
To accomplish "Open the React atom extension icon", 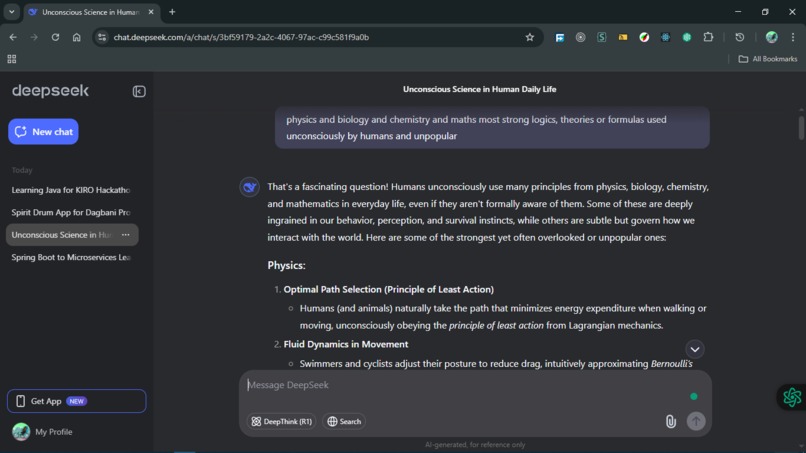I will (665, 37).
